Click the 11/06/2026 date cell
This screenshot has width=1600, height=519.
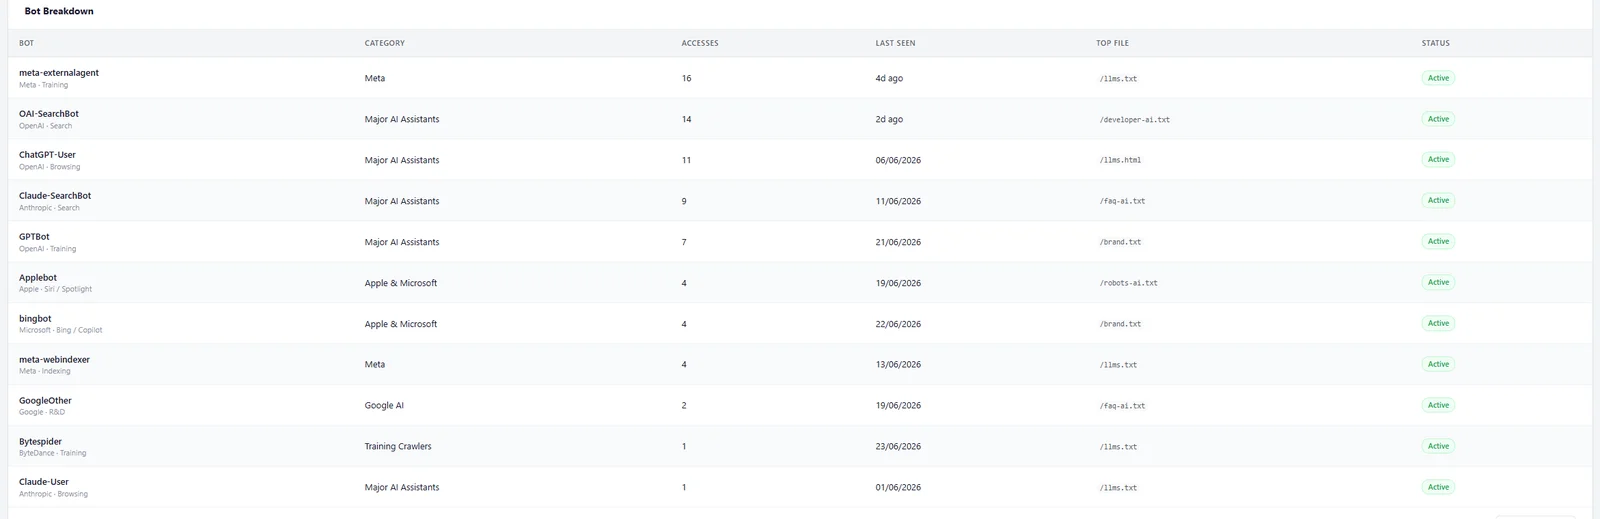(x=898, y=201)
